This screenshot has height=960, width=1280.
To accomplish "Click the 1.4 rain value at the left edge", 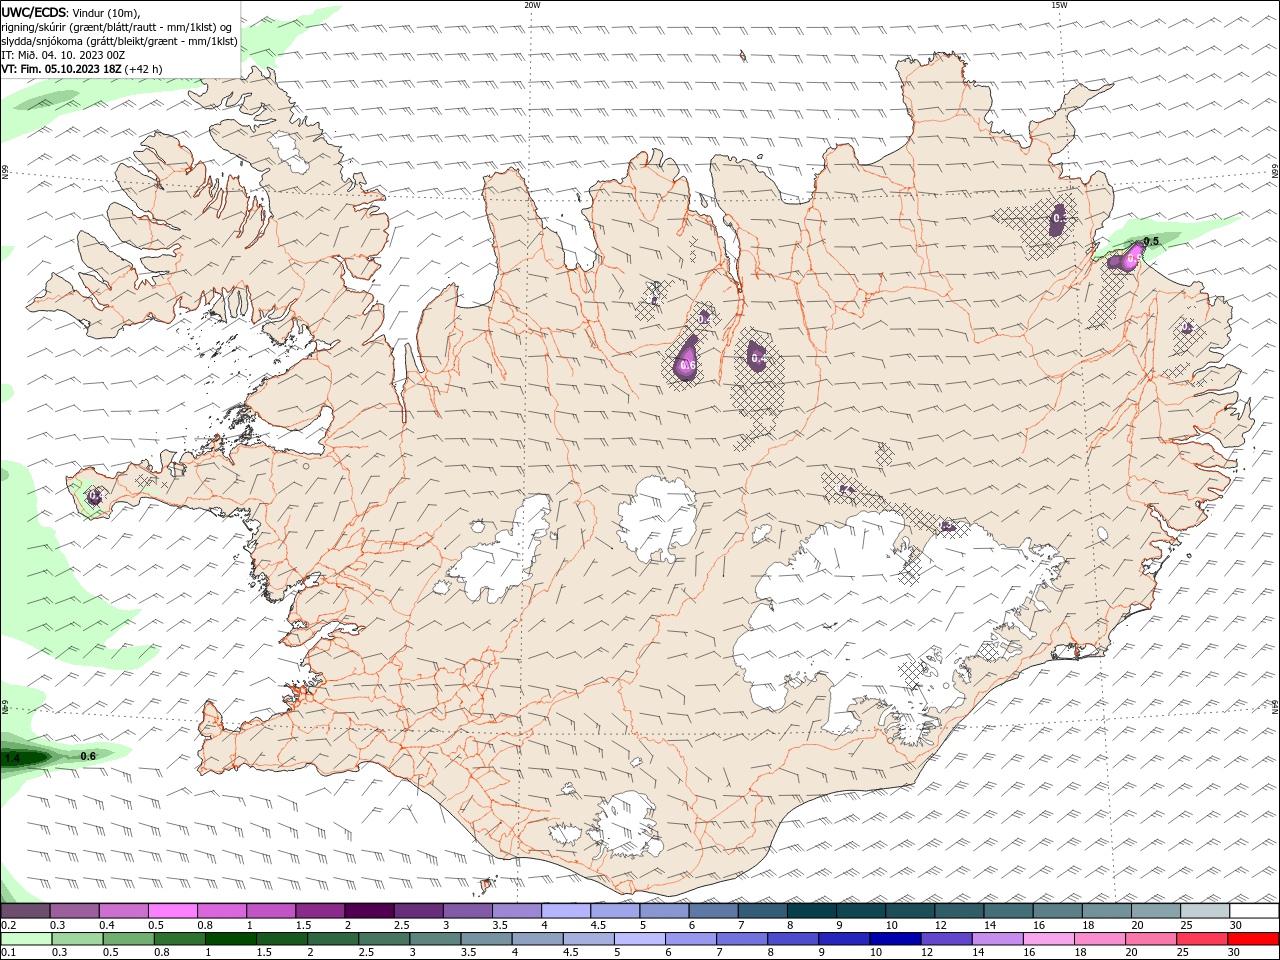I will [12, 759].
